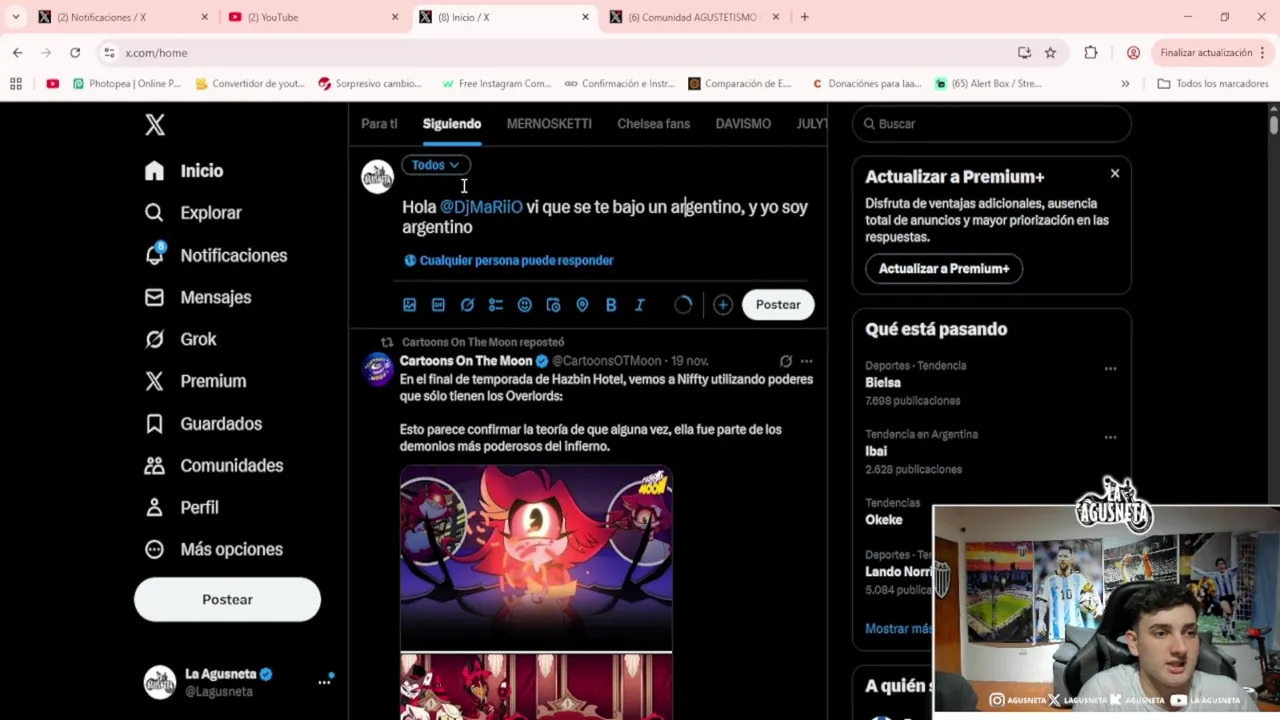
Task: Open Guardados bookmarks
Action: click(203, 423)
